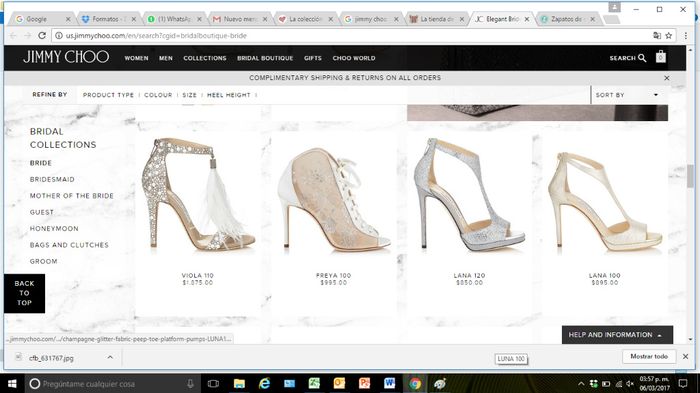Open downloaded file cfb_631767.jpg
The image size is (700, 393).
51,358
